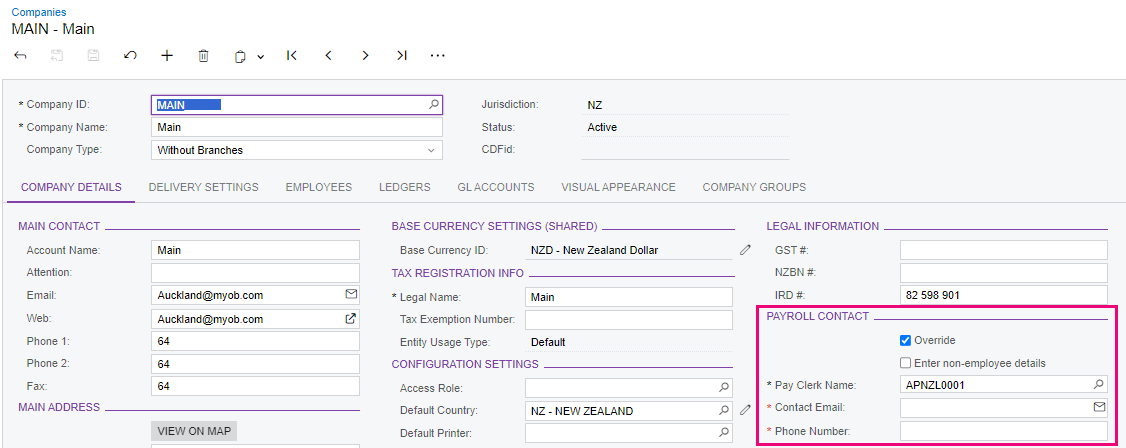1126x448 pixels.
Task: Open the more actions ellipsis menu
Action: click(437, 56)
